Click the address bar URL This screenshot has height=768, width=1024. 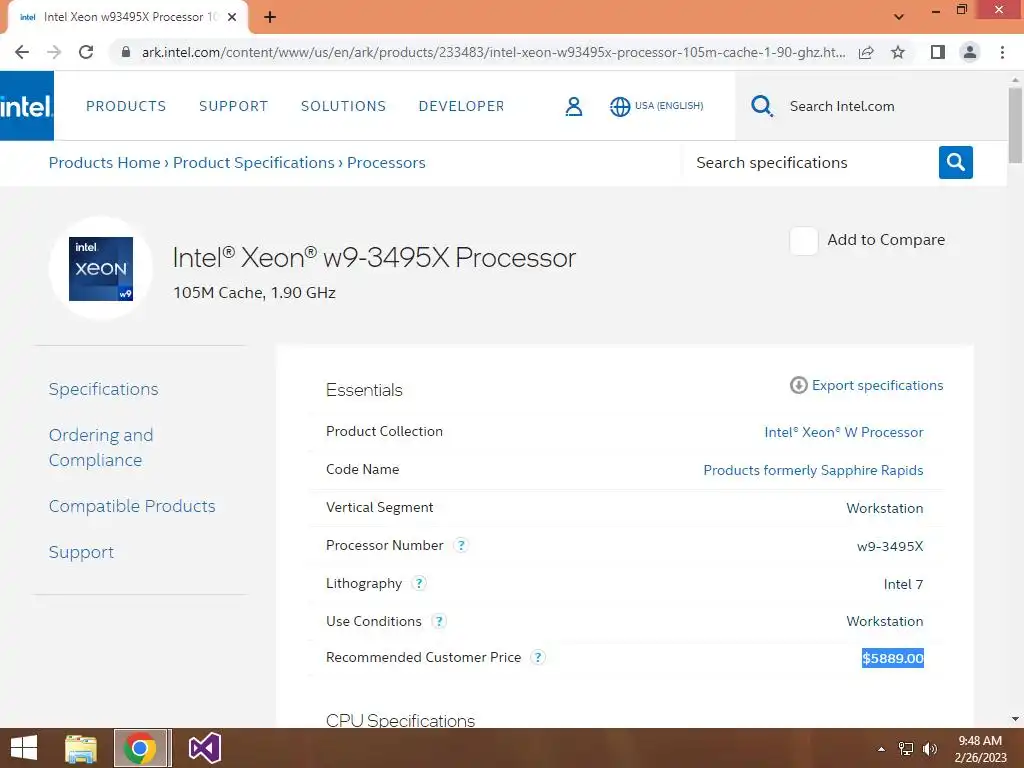494,52
